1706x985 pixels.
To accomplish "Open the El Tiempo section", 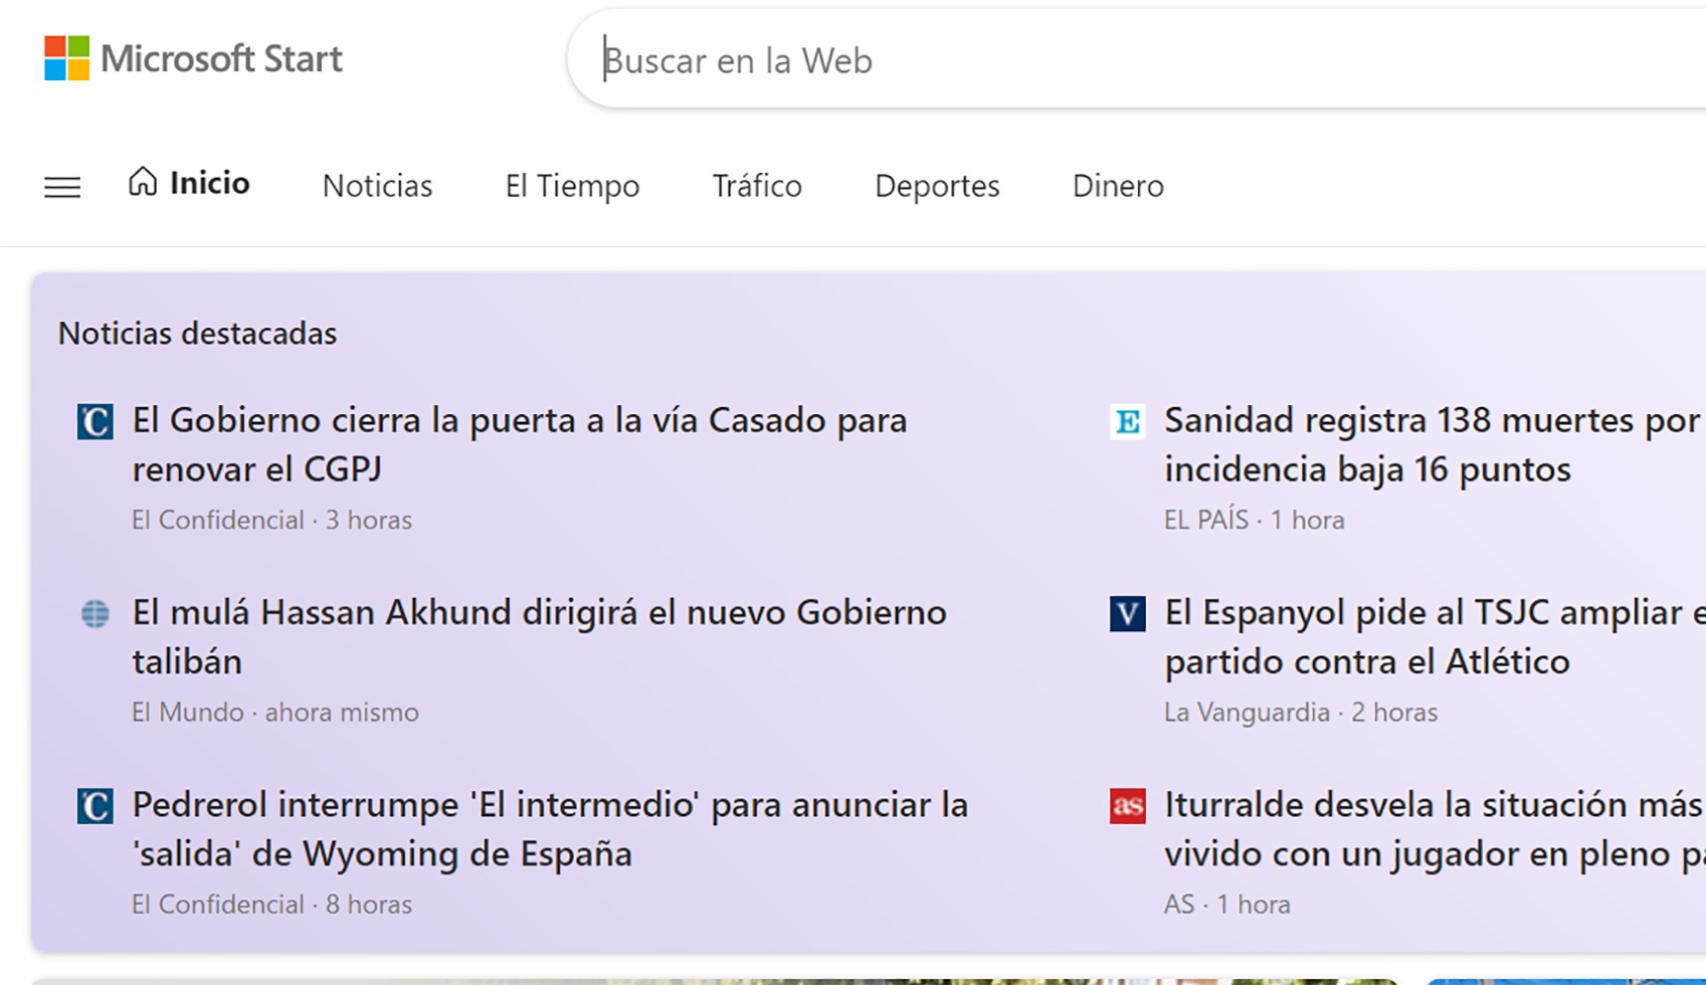I will click(573, 186).
